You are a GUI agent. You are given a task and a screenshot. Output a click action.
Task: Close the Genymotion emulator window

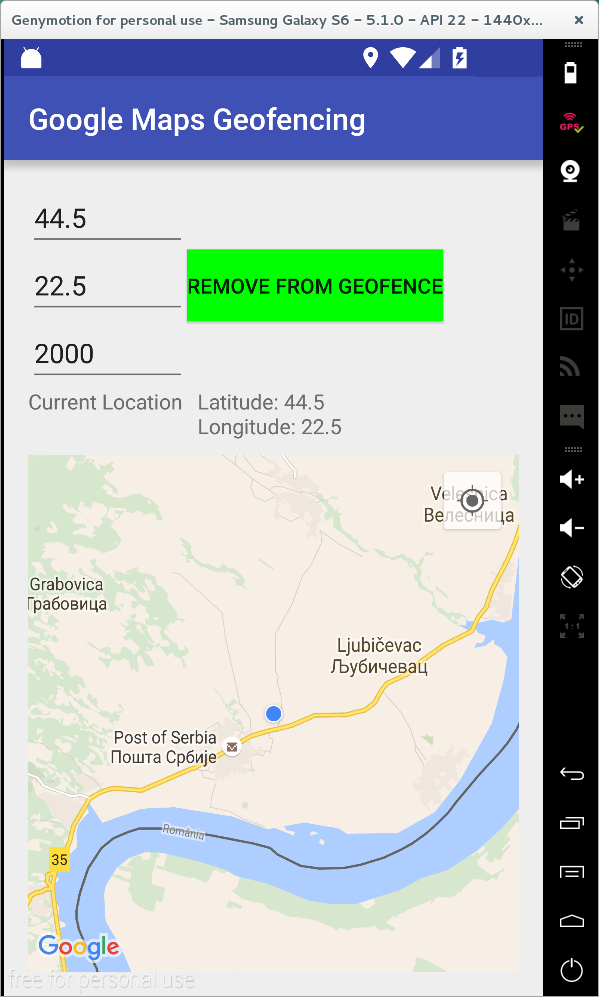[579, 20]
